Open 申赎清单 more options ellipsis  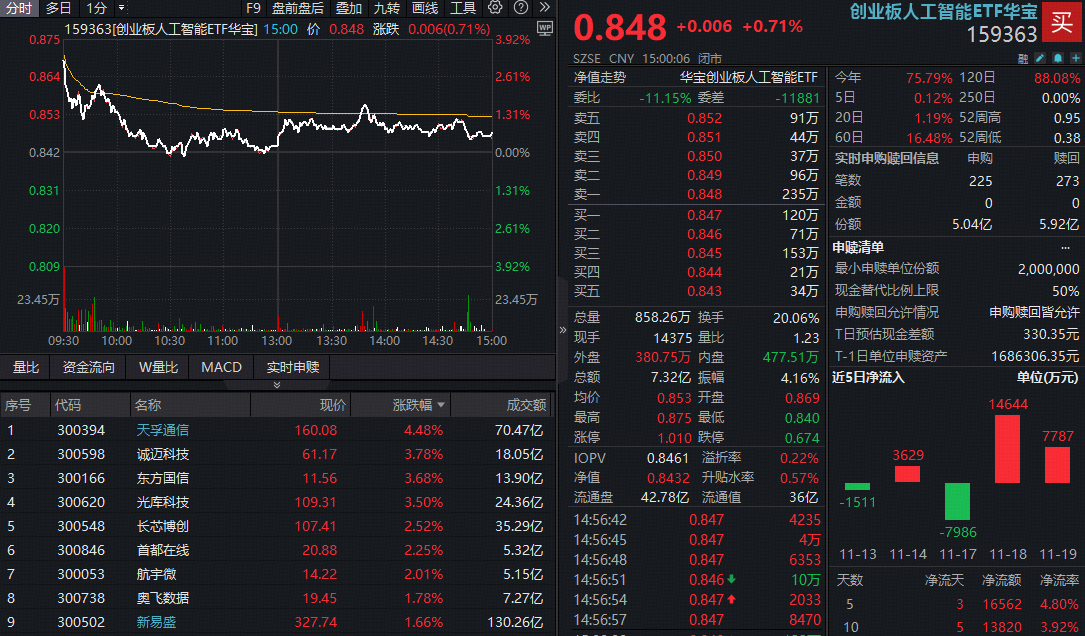pos(1065,247)
